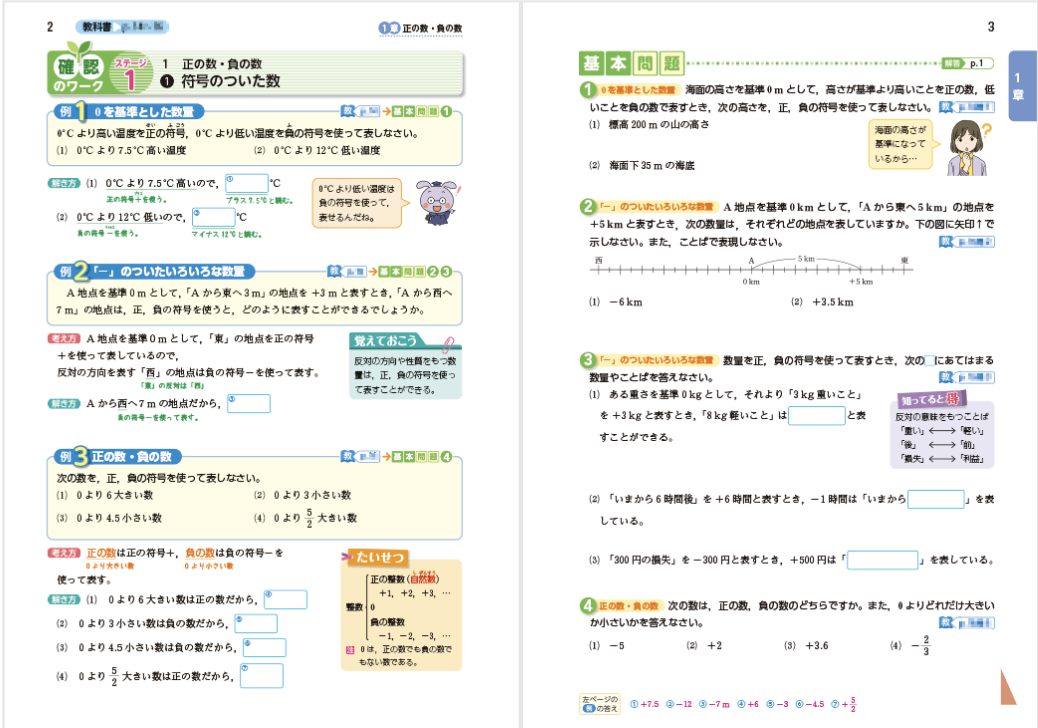Viewport: 1038px width, 728px height.
Task: Click green circle number 4 in 基本問題
Action: pos(588,606)
